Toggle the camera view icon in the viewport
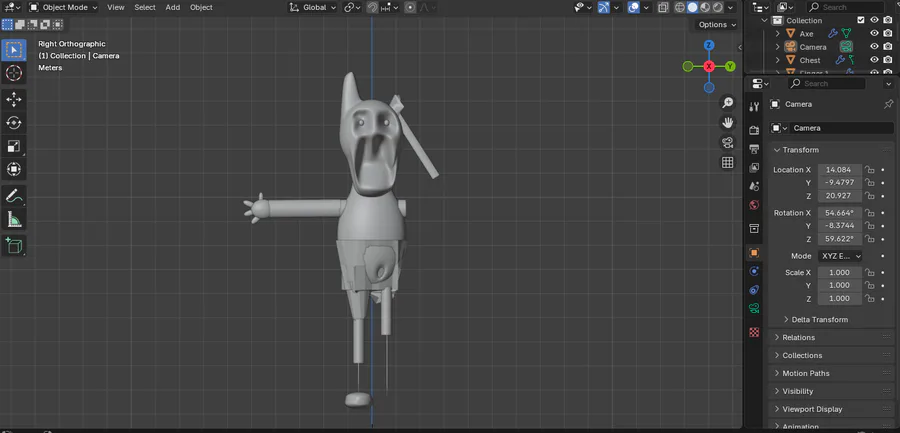The width and height of the screenshot is (900, 433). 728,143
